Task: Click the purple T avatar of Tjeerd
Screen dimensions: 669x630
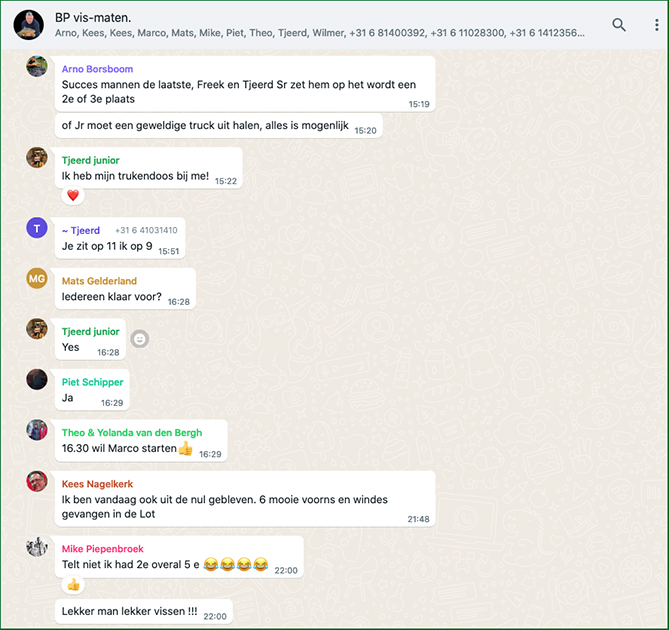Action: click(x=37, y=228)
